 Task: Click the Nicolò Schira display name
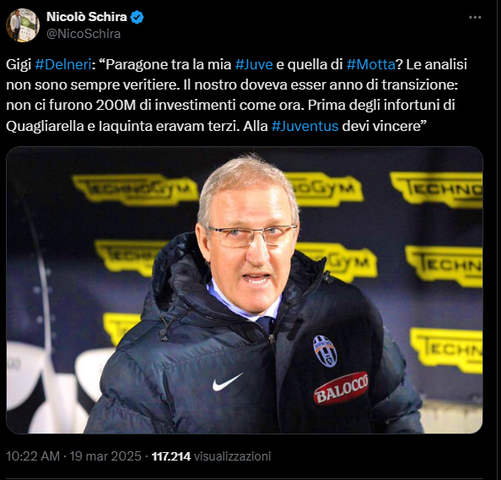point(87,17)
